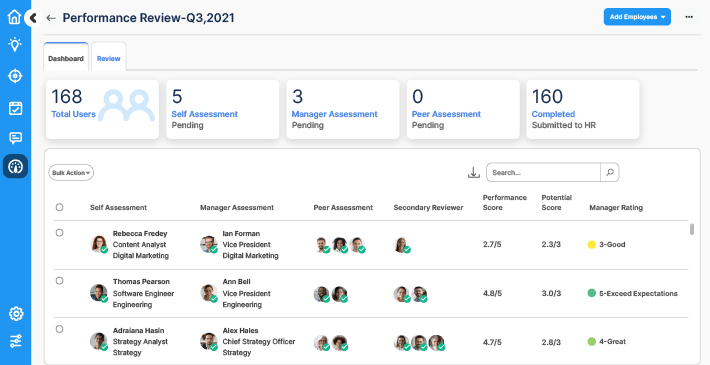Open the sliders preferences sidebar icon
This screenshot has width=710, height=365.
pos(16,341)
